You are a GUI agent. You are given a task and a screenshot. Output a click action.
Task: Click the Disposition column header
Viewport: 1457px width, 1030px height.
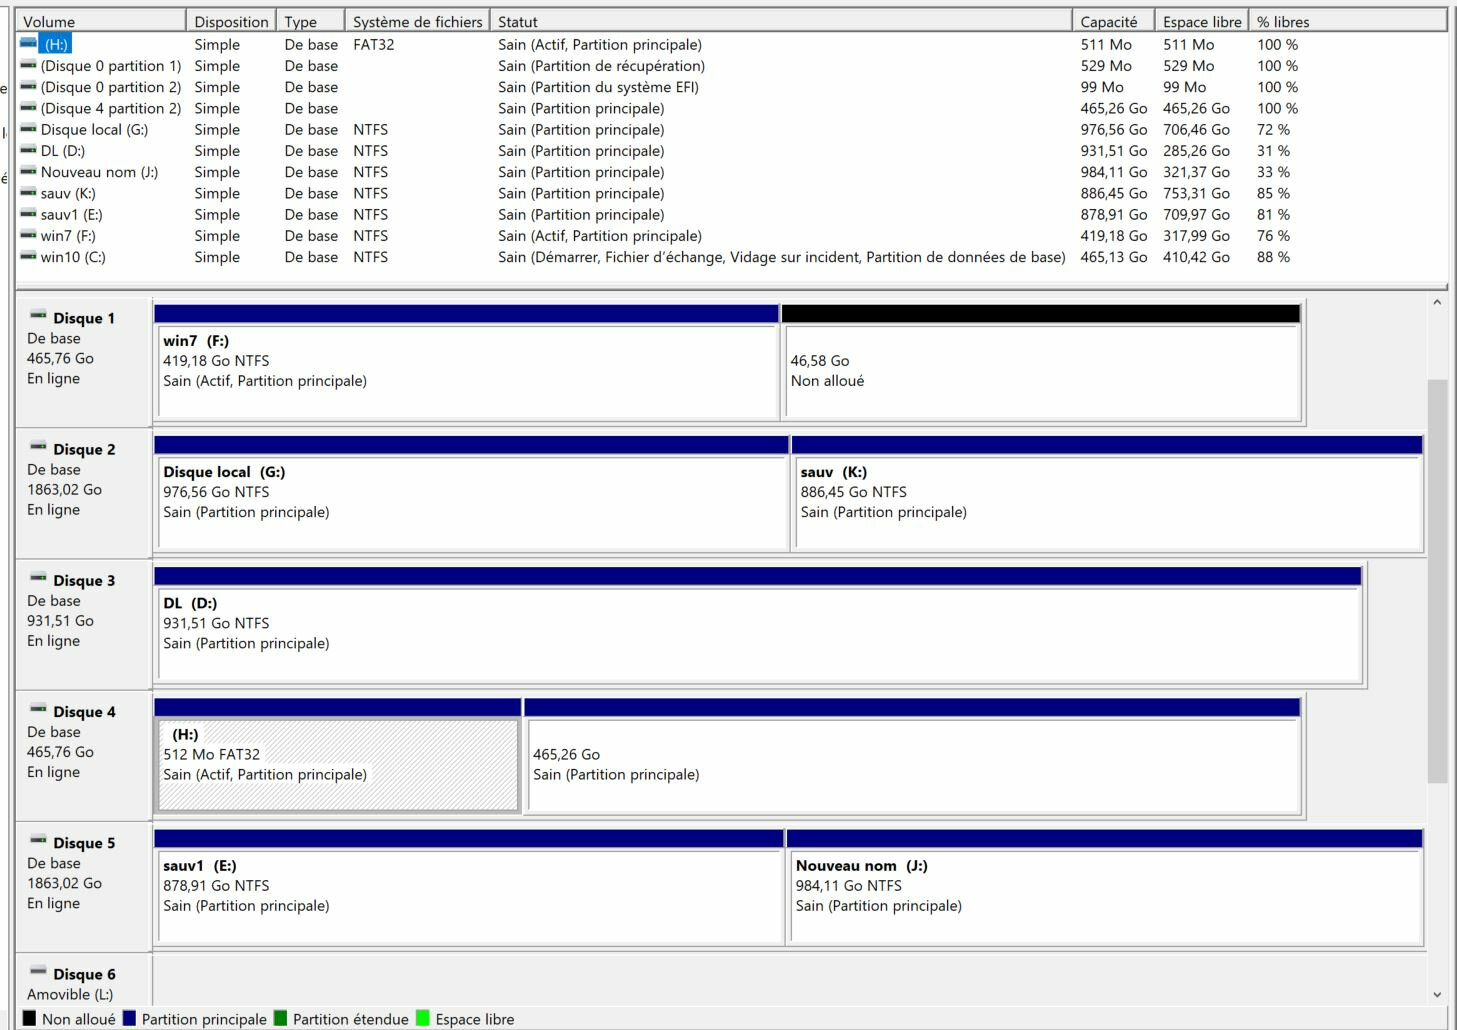coord(231,21)
